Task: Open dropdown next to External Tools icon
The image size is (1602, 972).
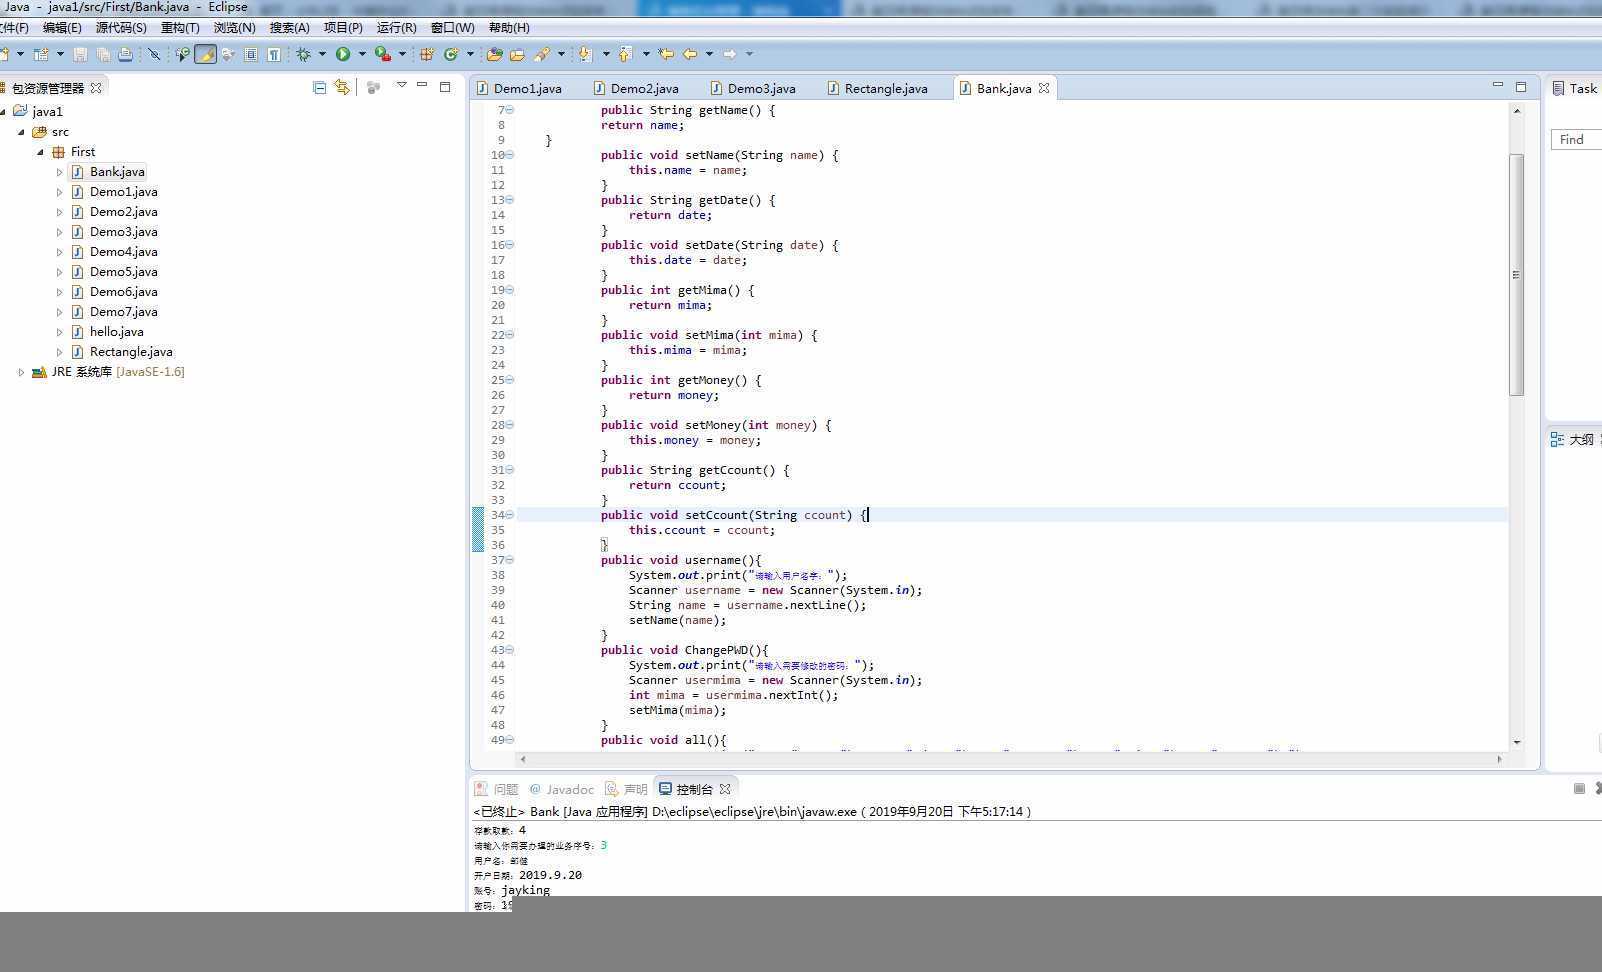Action: click(x=402, y=54)
